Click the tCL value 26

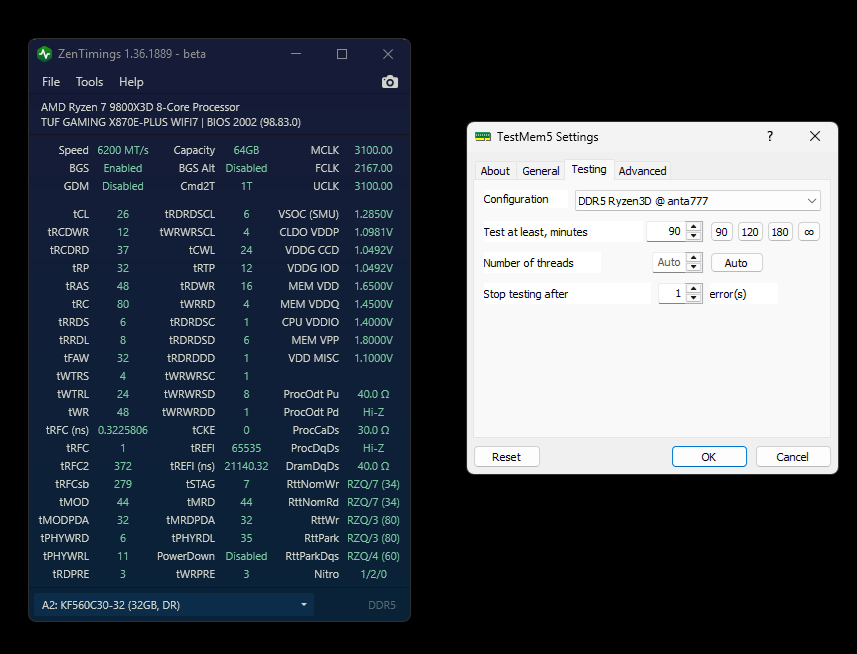[123, 214]
